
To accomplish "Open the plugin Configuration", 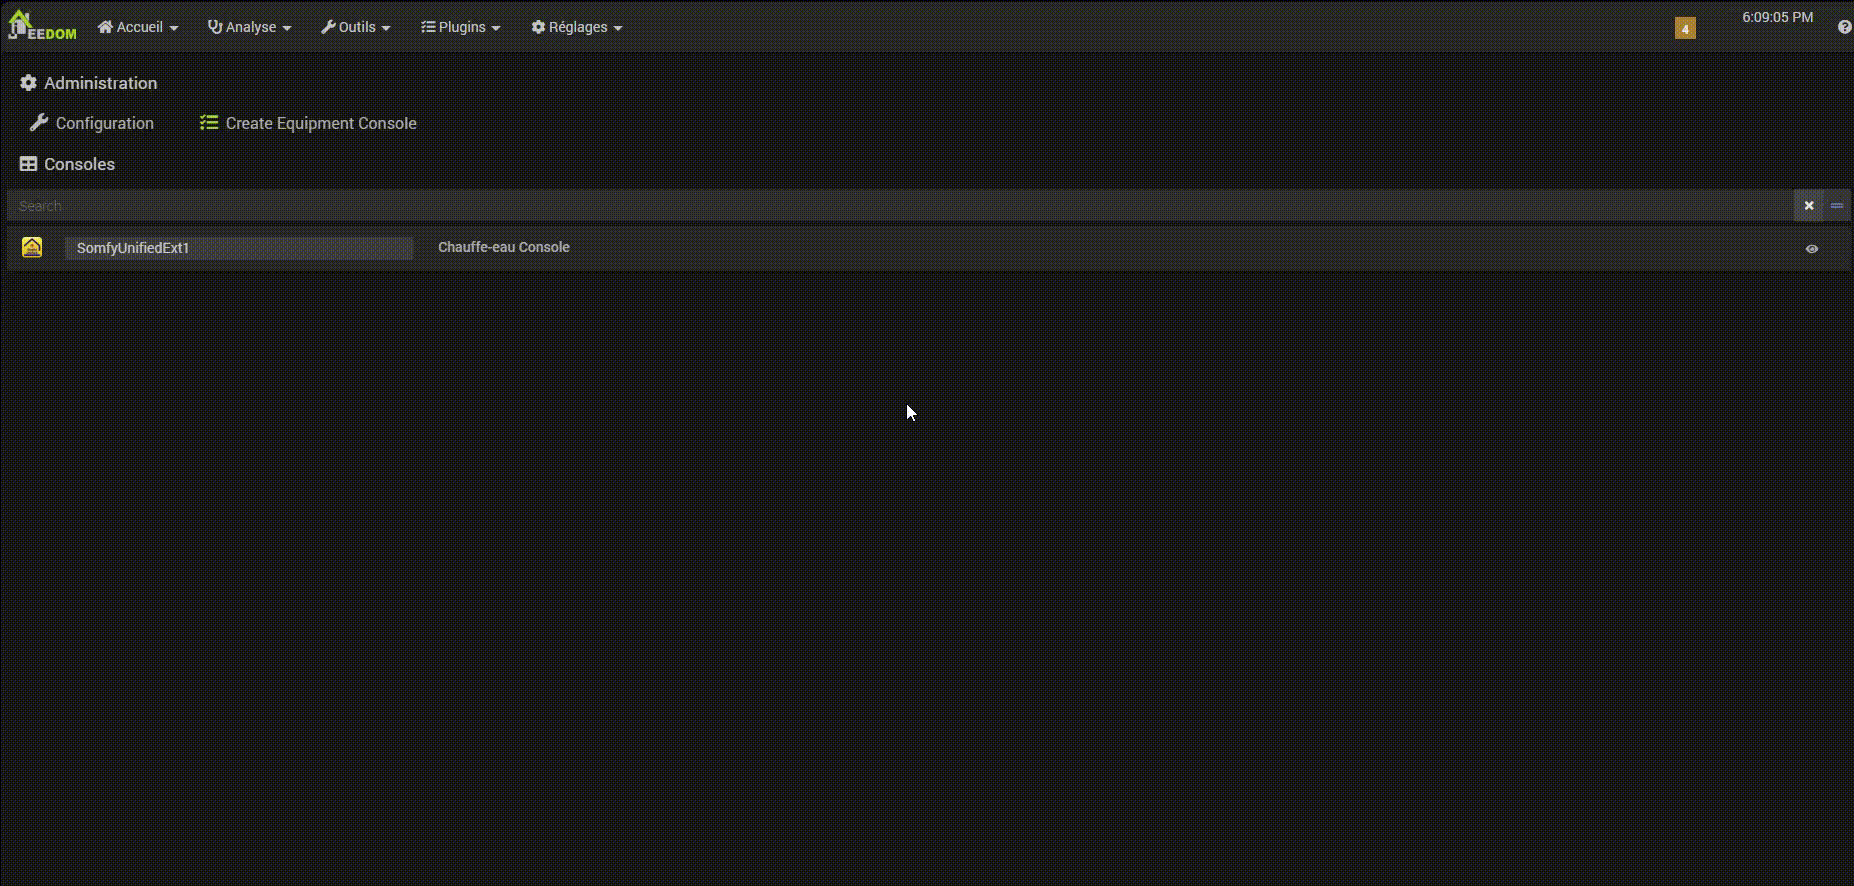I will tap(92, 123).
